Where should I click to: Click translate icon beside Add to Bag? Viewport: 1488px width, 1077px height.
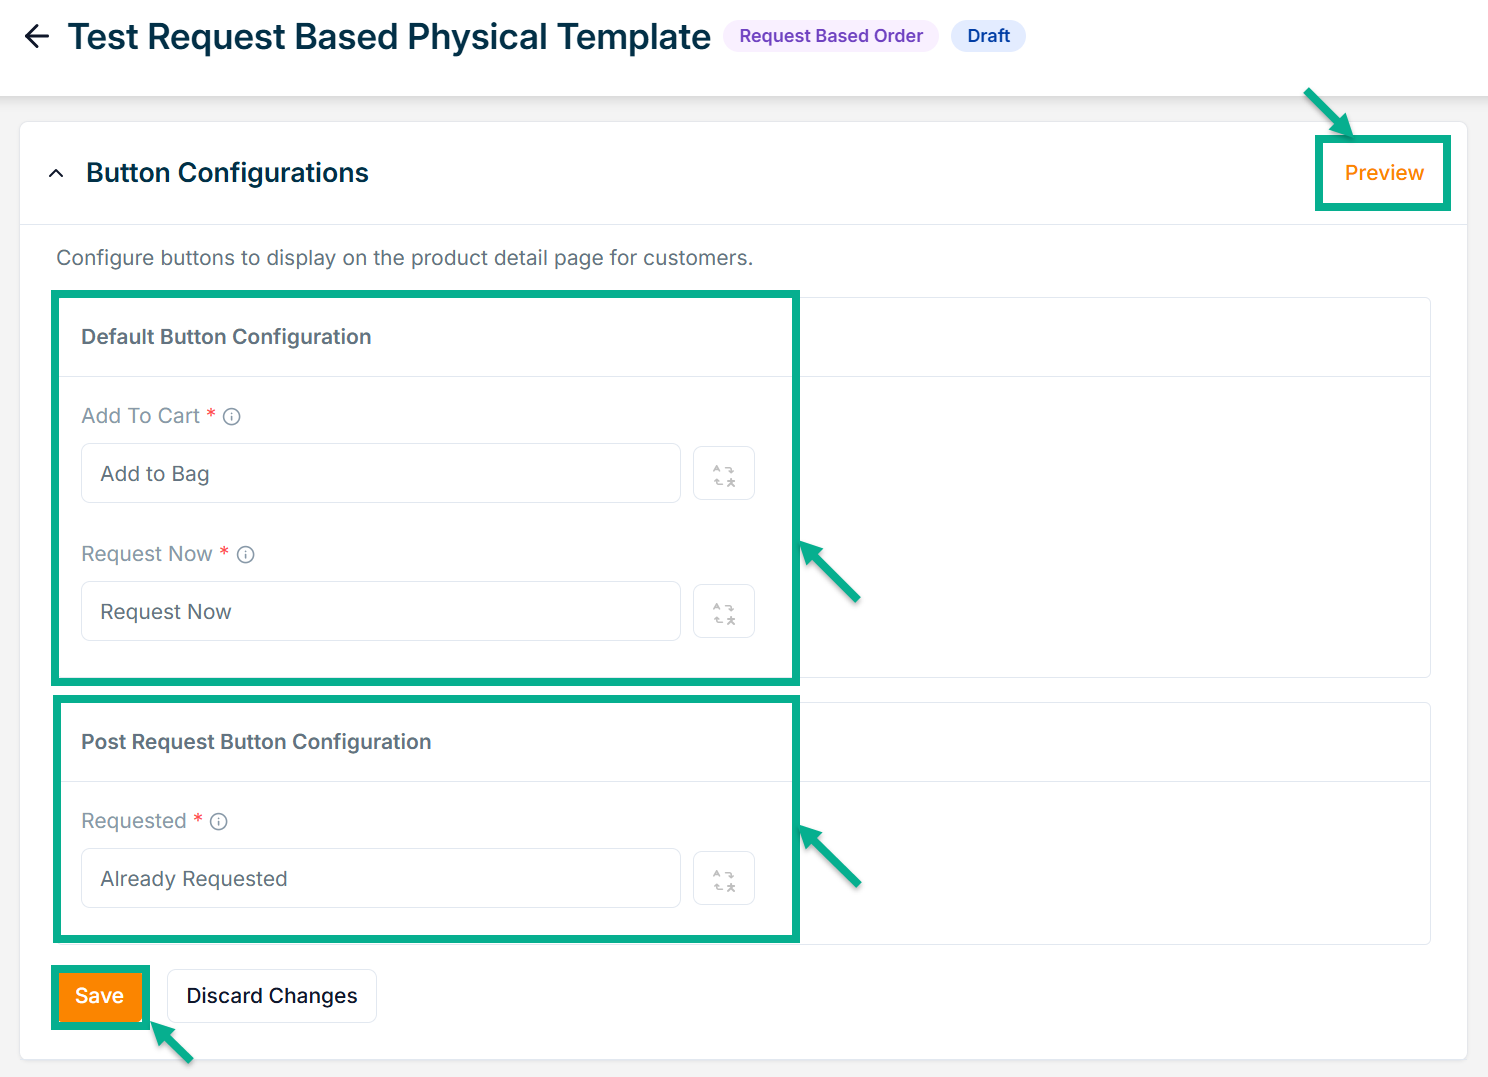pyautogui.click(x=724, y=474)
